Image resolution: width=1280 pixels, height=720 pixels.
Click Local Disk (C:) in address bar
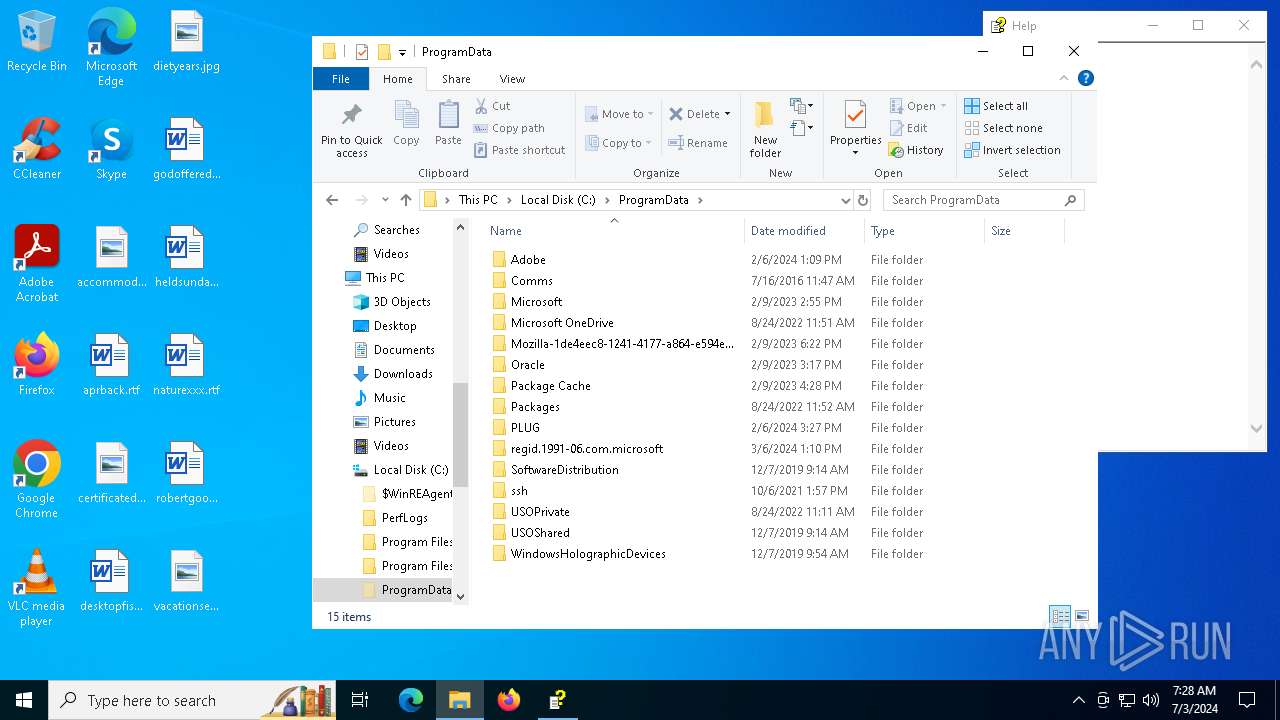(x=558, y=200)
